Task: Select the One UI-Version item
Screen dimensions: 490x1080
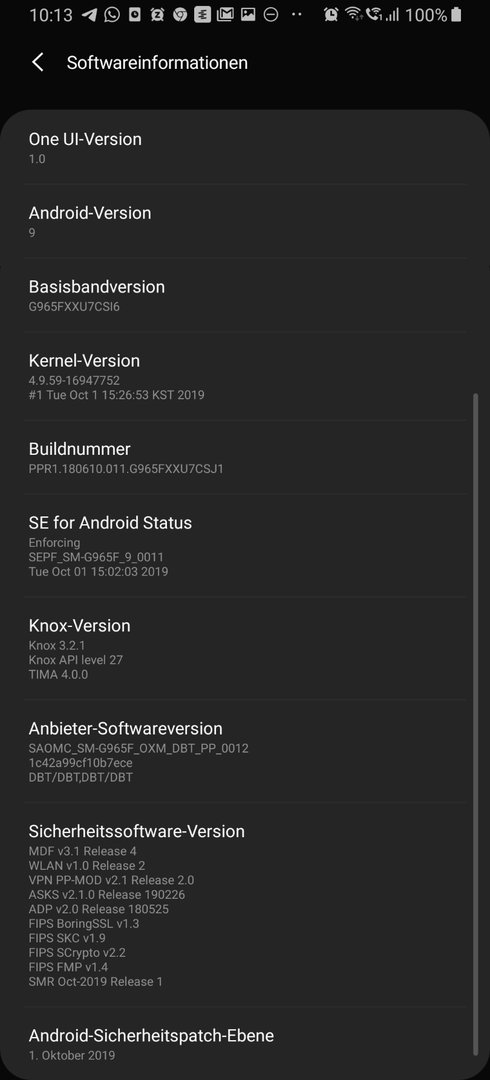Action: pyautogui.click(x=245, y=147)
